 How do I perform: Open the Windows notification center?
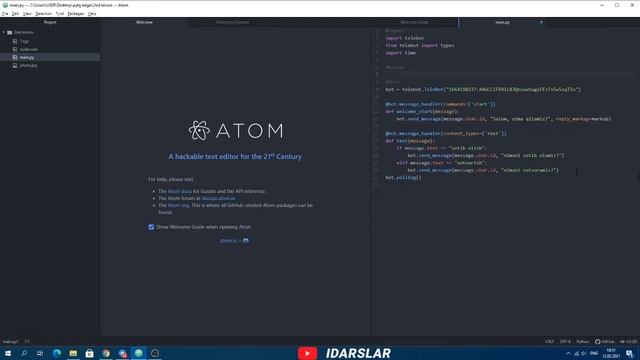click(630, 353)
